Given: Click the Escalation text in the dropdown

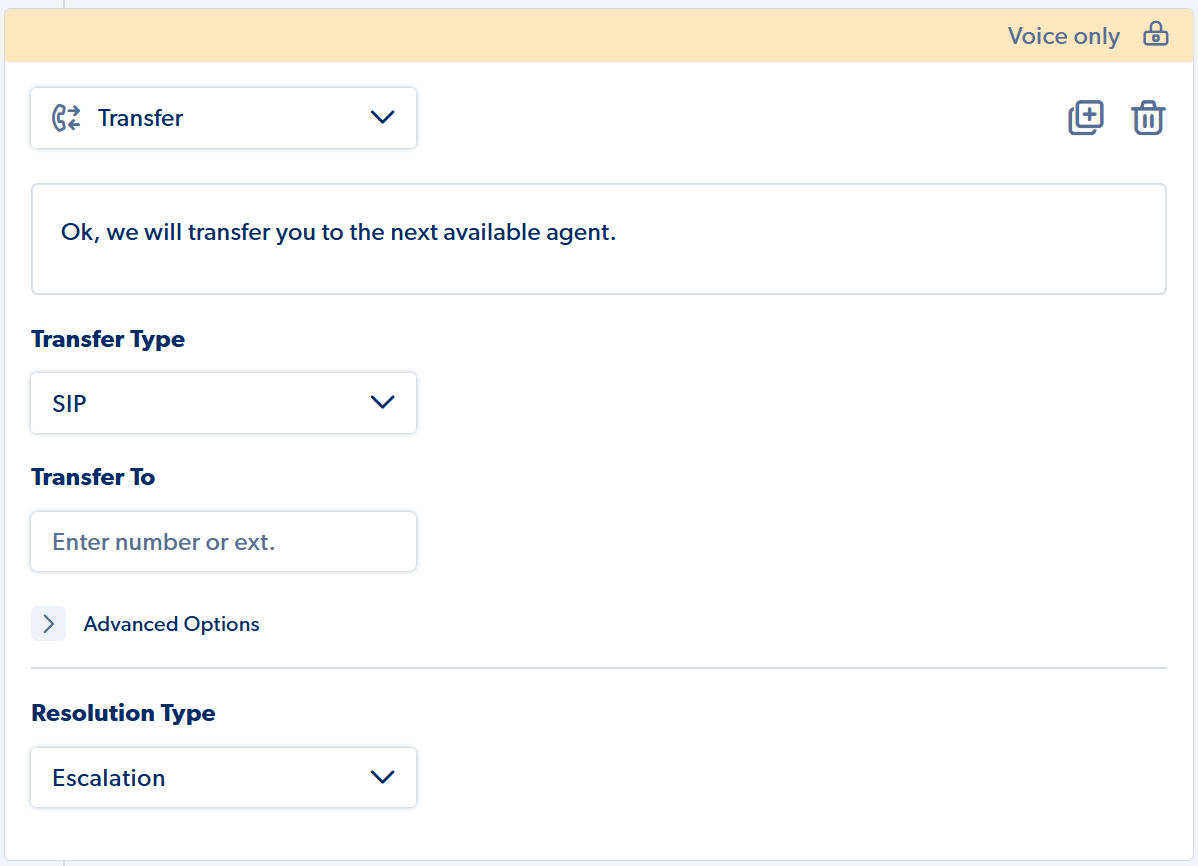Looking at the screenshot, I should click(x=108, y=777).
